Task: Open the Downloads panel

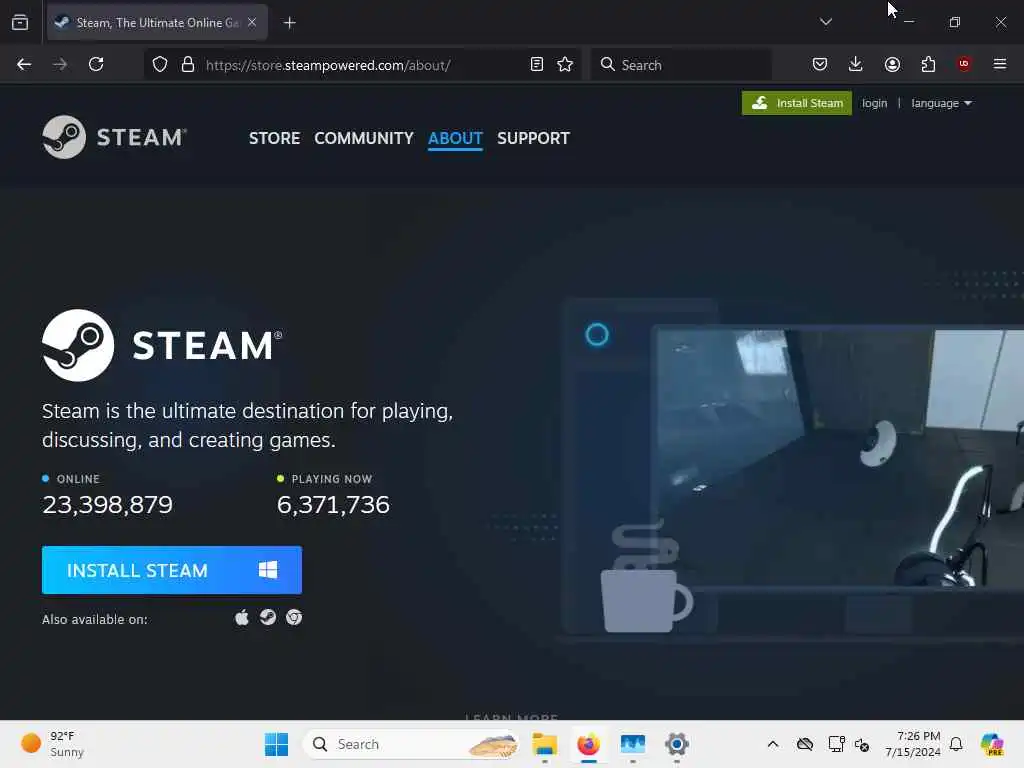Action: [x=856, y=64]
